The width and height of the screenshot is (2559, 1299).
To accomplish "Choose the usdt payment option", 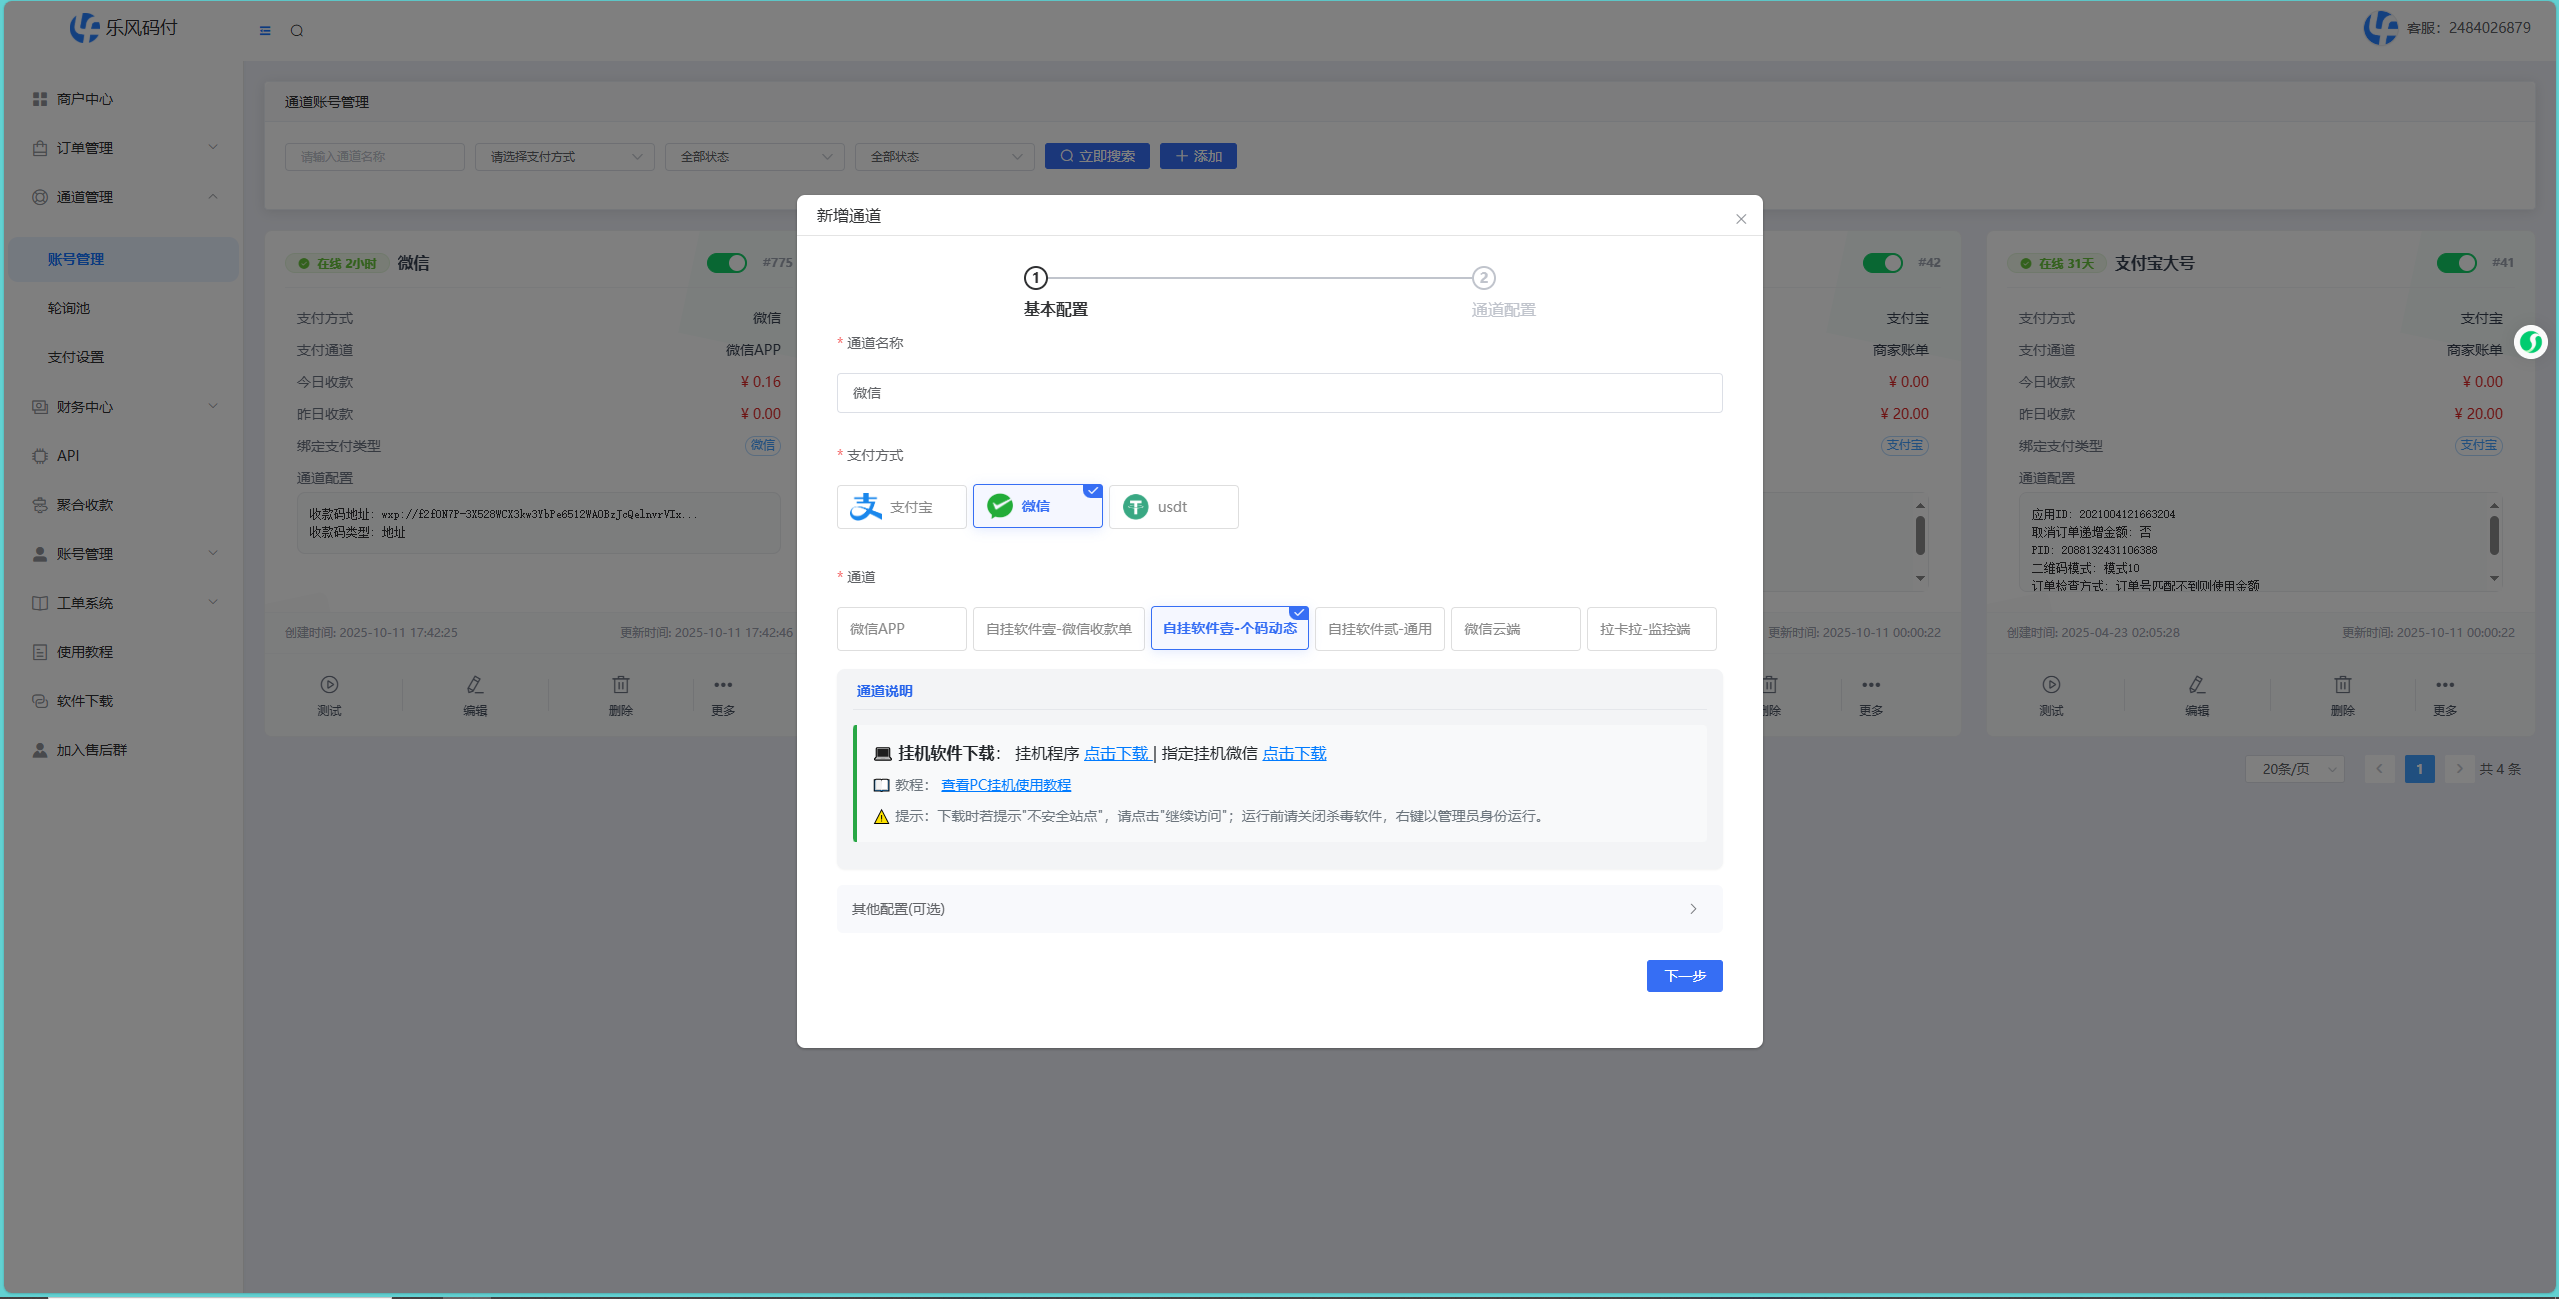I will pyautogui.click(x=1173, y=507).
